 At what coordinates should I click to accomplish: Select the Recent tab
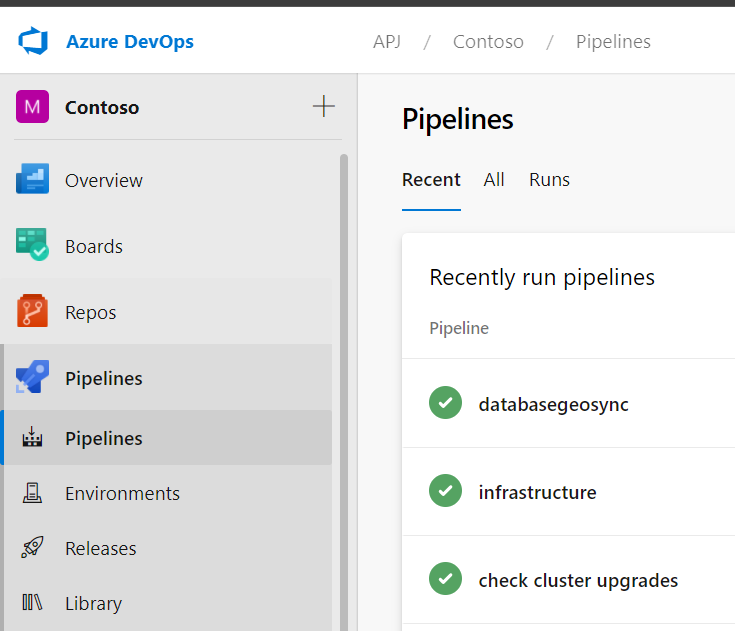point(431,180)
